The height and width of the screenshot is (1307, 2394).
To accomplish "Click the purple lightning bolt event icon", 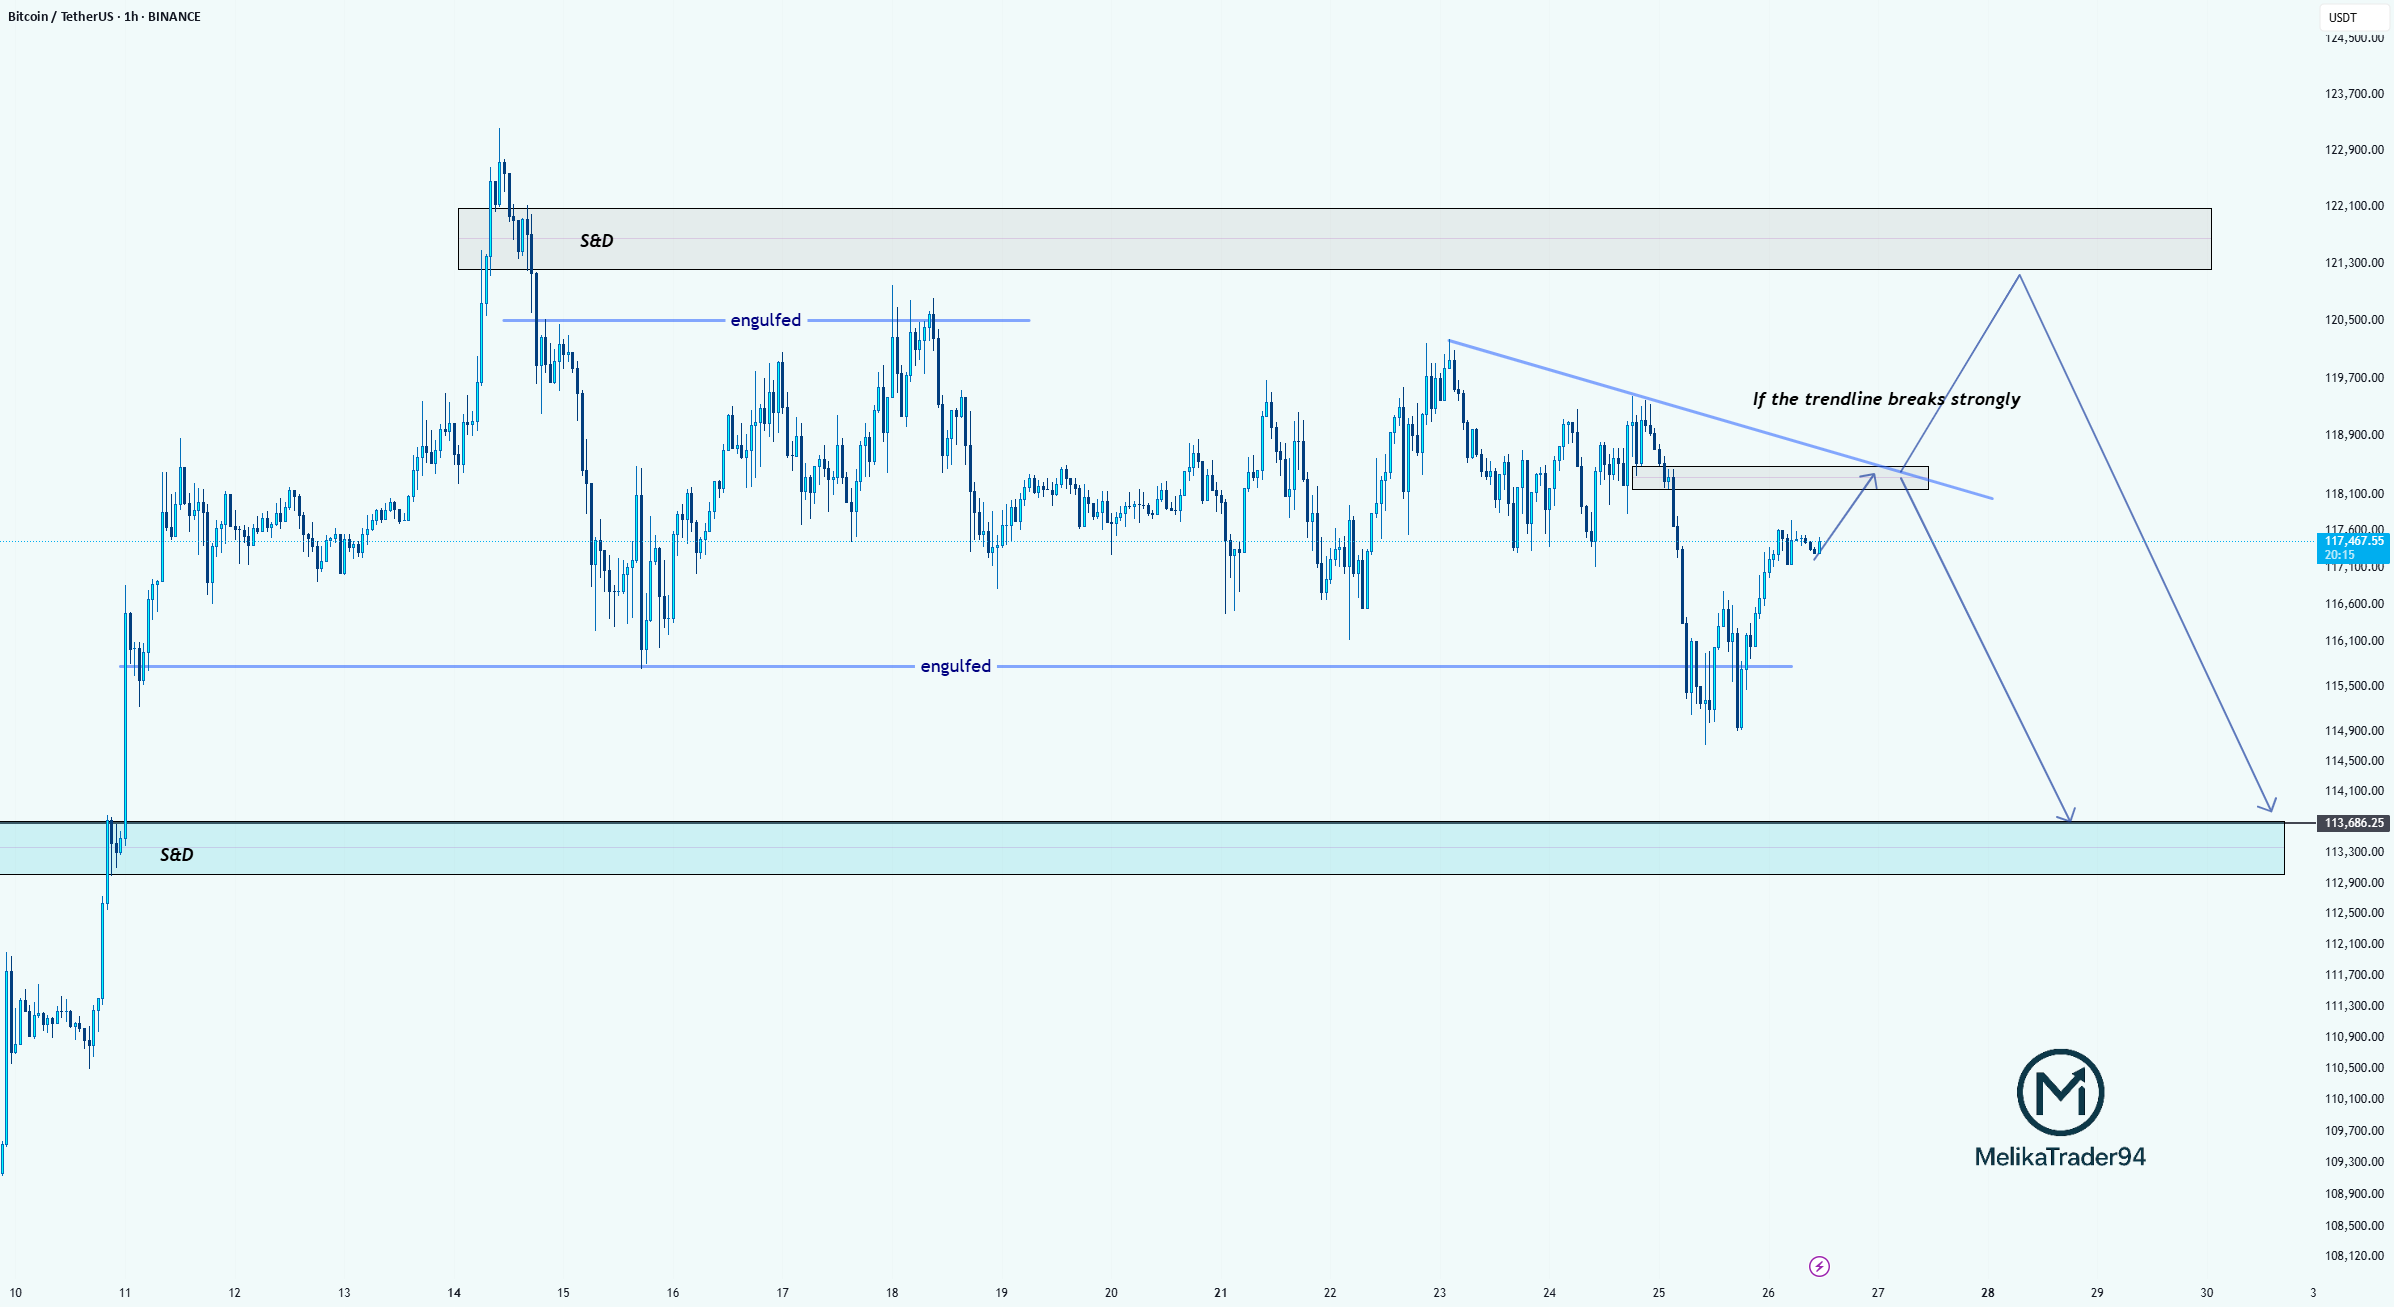I will click(1819, 1267).
